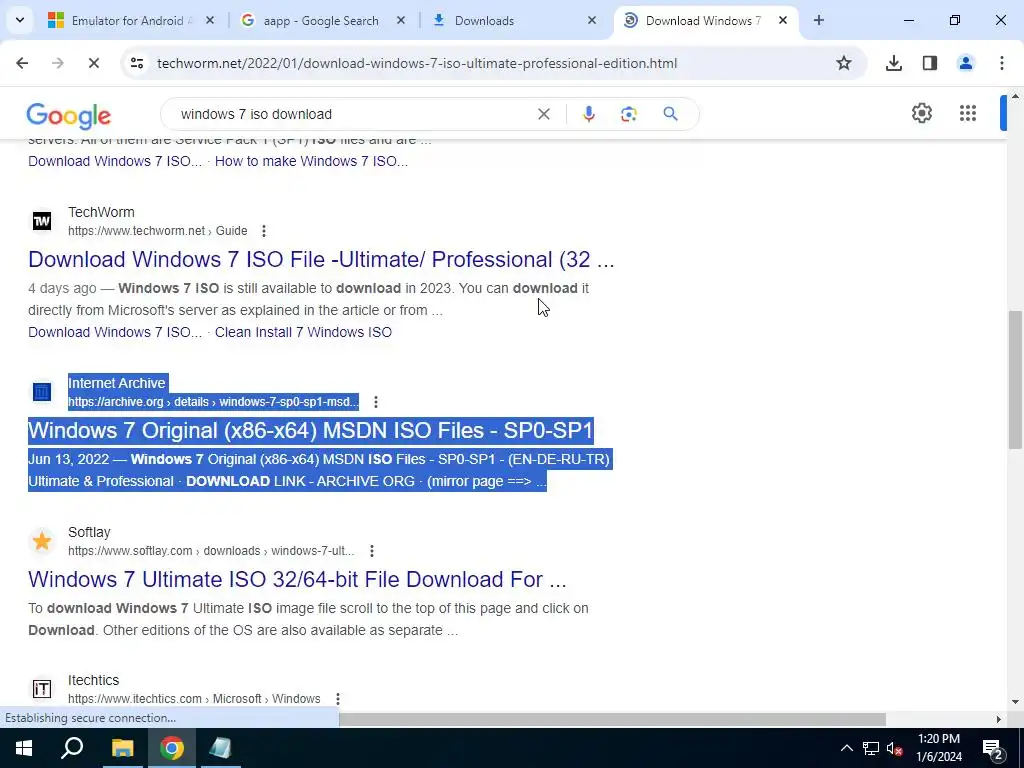
Task: Select Chrome icon in taskbar
Action: (x=172, y=748)
